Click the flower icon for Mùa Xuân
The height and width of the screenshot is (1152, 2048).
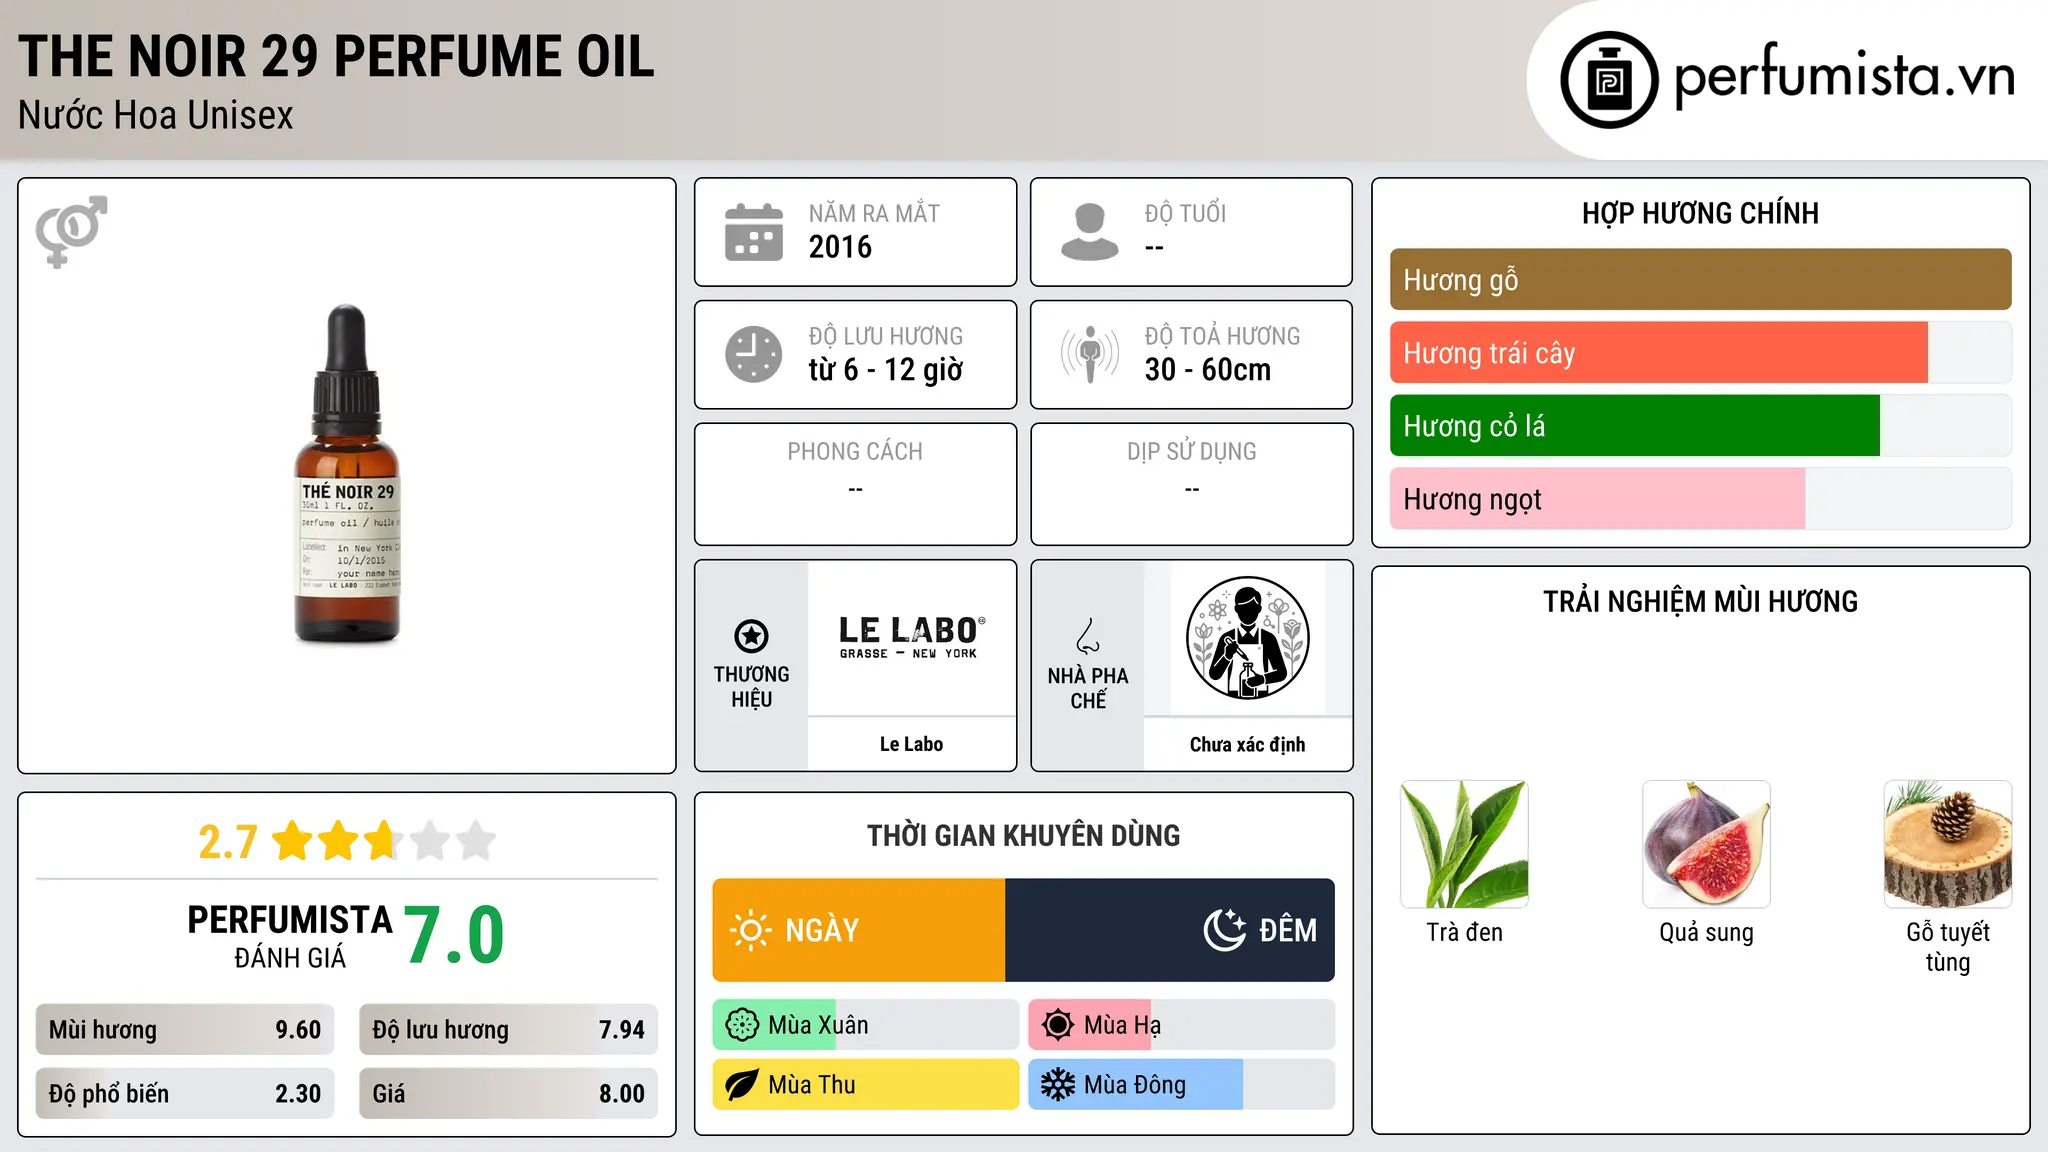[742, 1025]
